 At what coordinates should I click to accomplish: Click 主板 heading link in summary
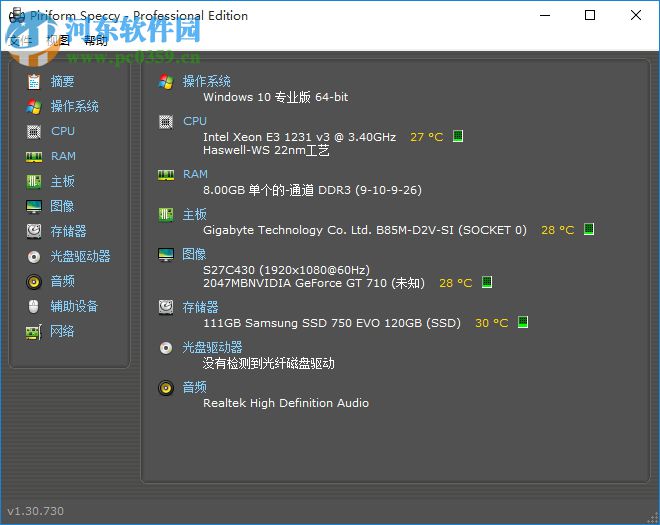pyautogui.click(x=194, y=214)
